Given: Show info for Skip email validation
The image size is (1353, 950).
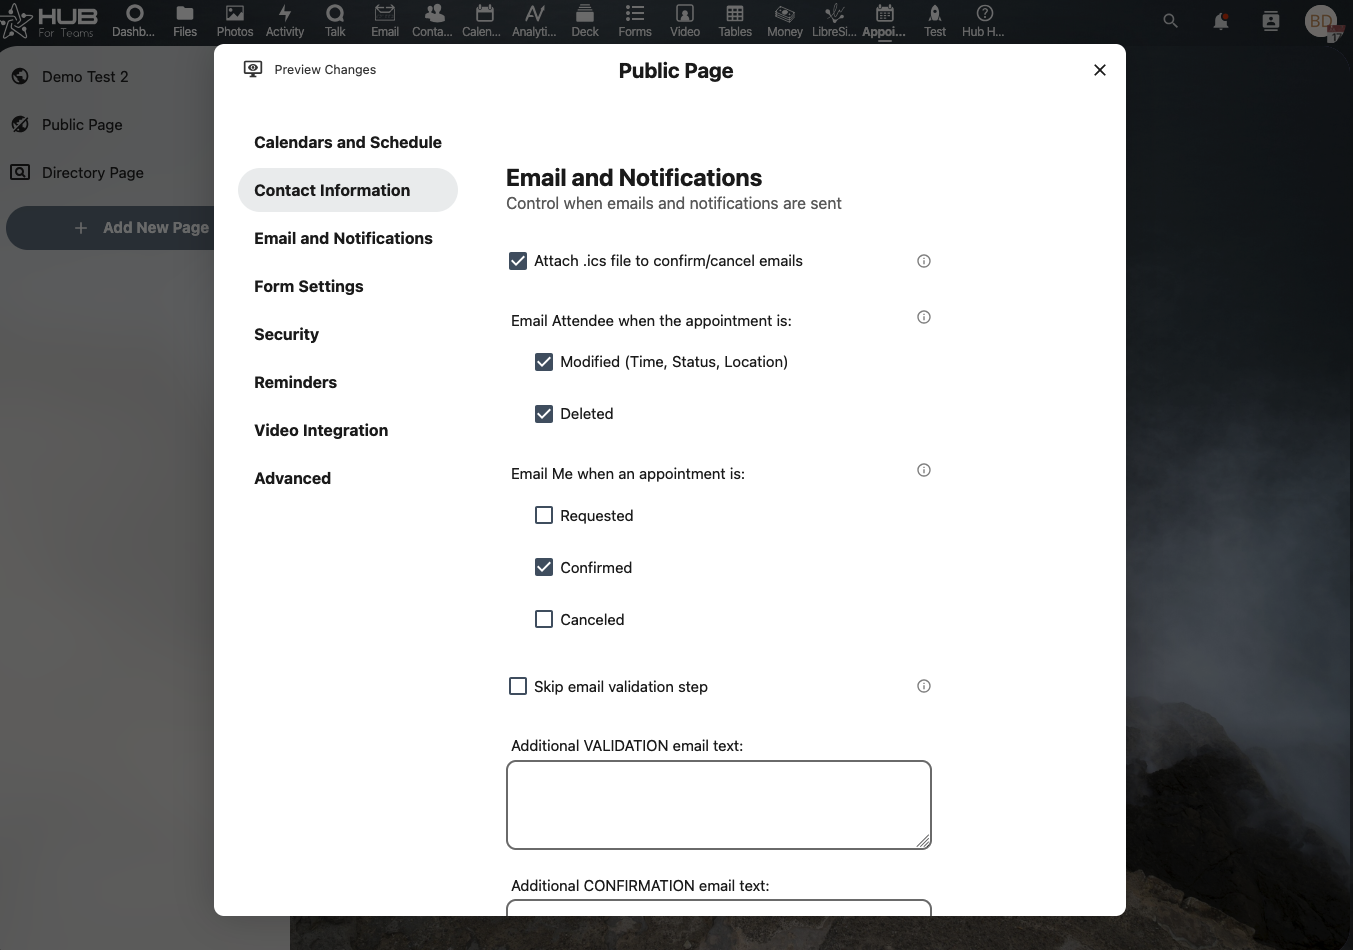Looking at the screenshot, I should pos(924,686).
